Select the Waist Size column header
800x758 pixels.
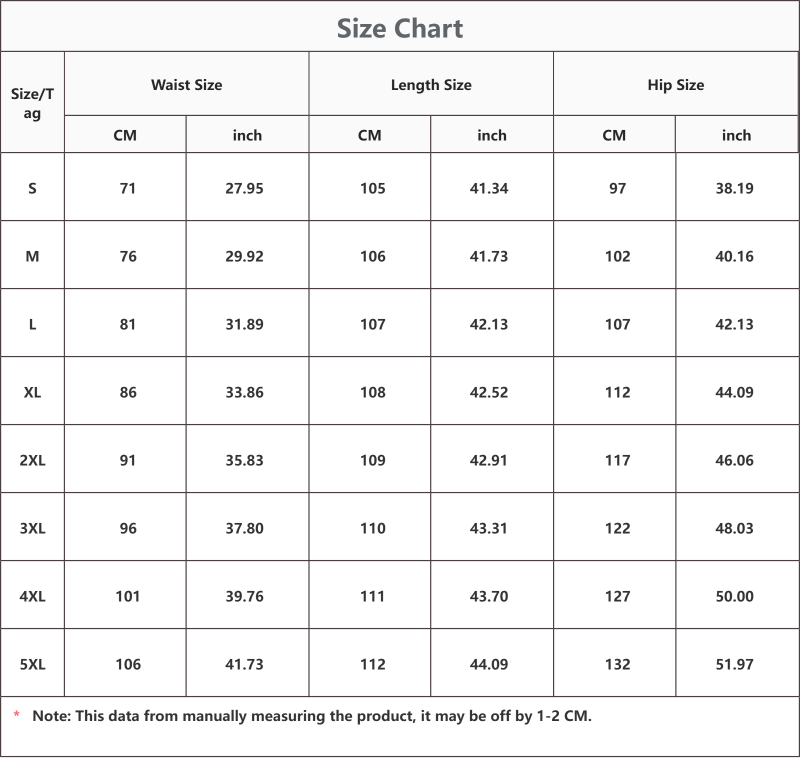point(186,85)
